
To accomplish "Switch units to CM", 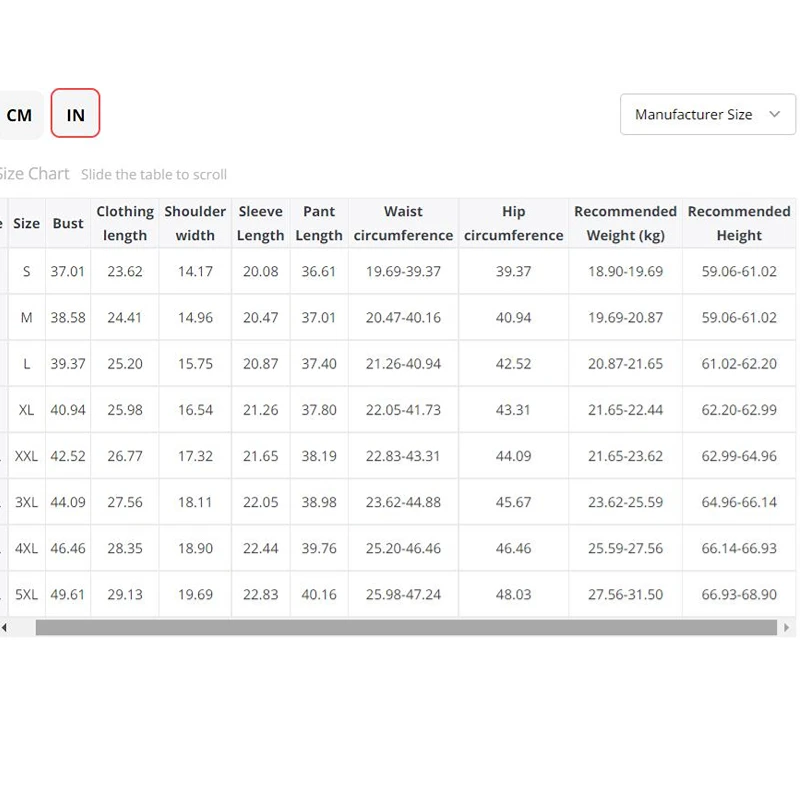I will (x=19, y=115).
